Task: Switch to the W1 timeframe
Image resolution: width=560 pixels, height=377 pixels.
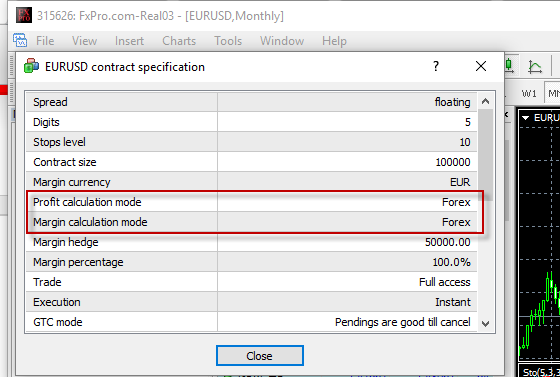Action: tap(529, 94)
